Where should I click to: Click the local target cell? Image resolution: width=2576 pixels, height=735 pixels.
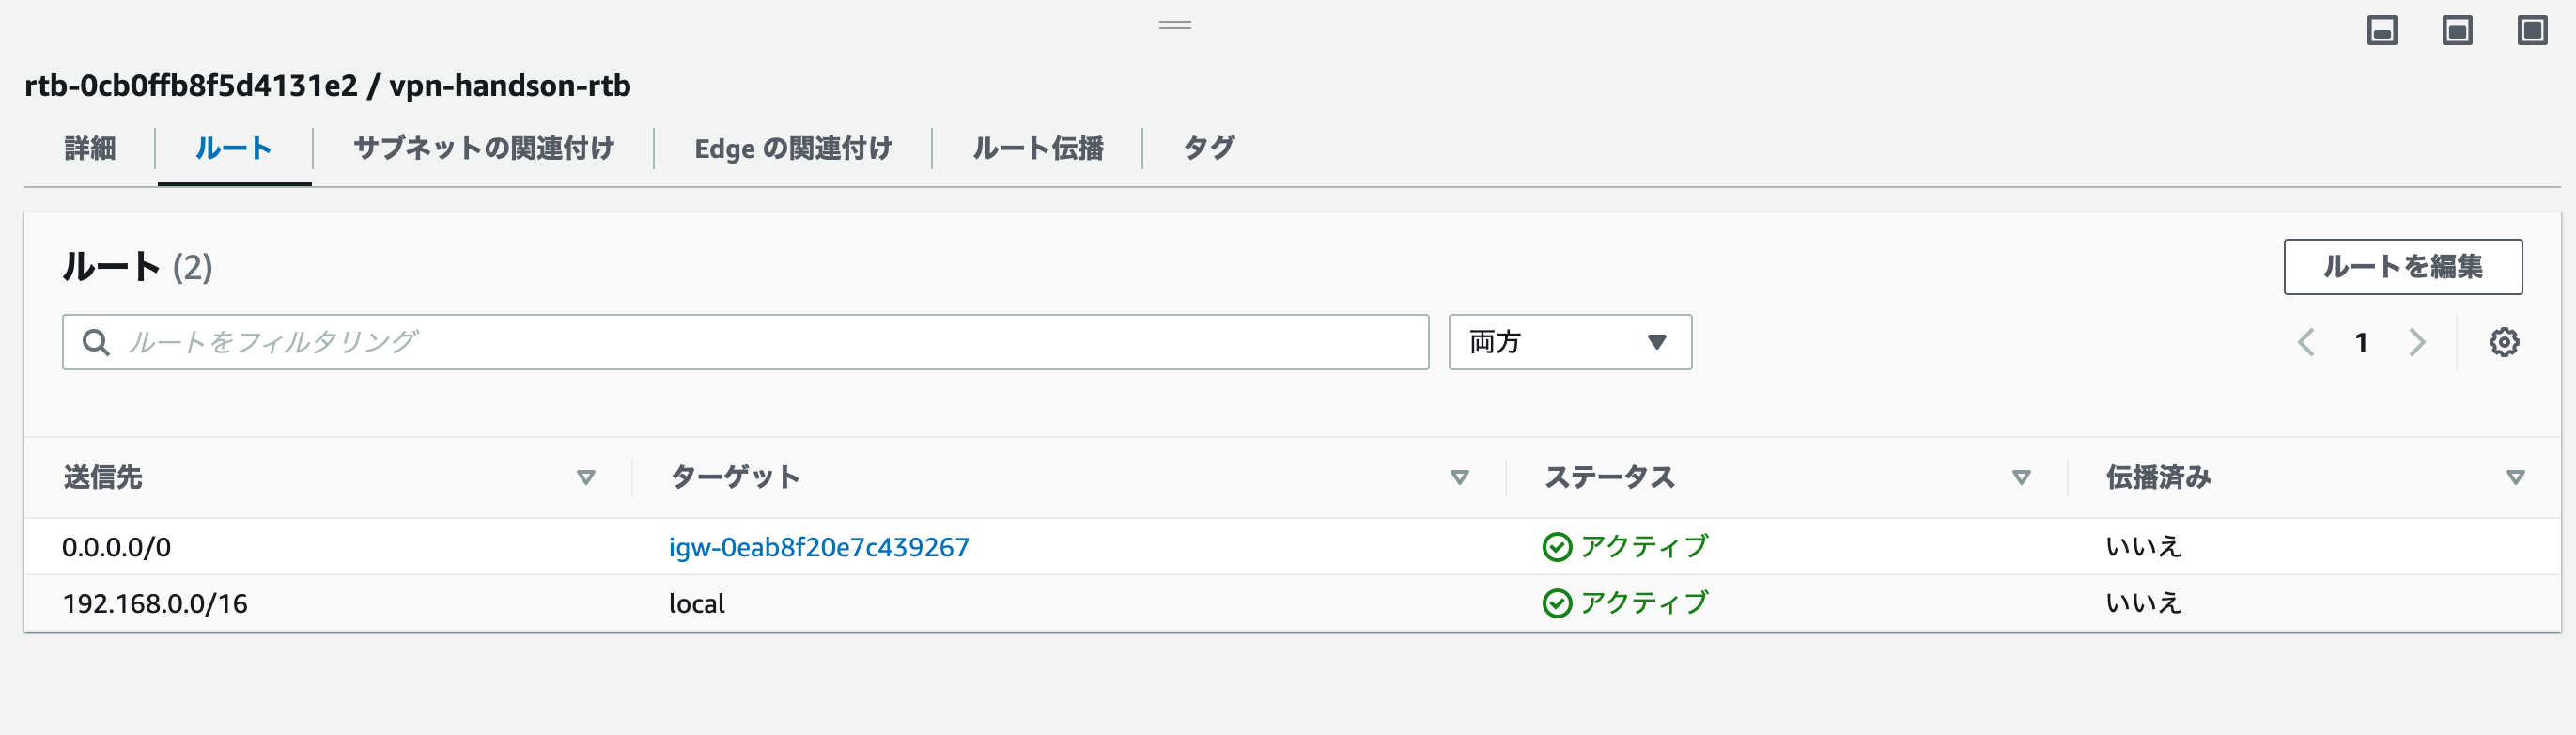(697, 603)
